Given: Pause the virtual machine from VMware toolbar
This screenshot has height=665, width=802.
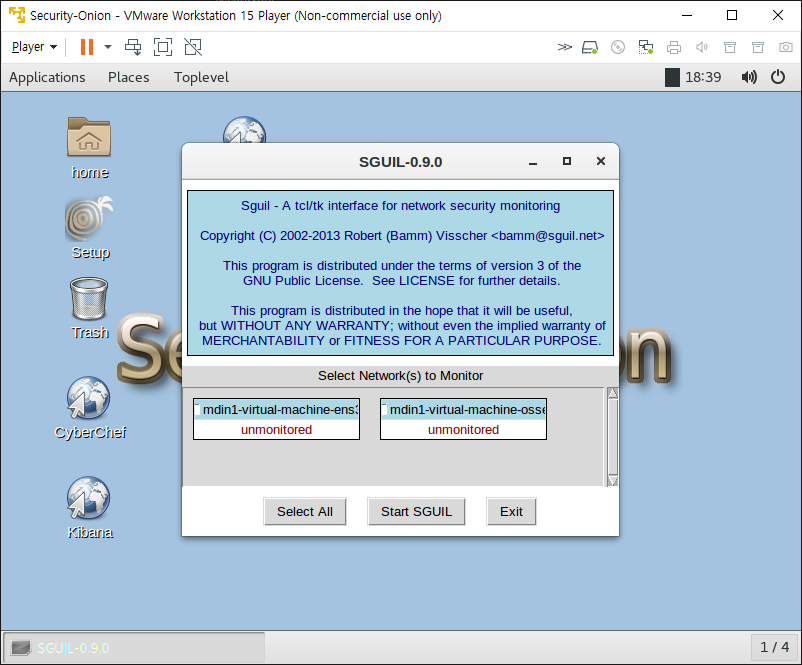Looking at the screenshot, I should [87, 47].
